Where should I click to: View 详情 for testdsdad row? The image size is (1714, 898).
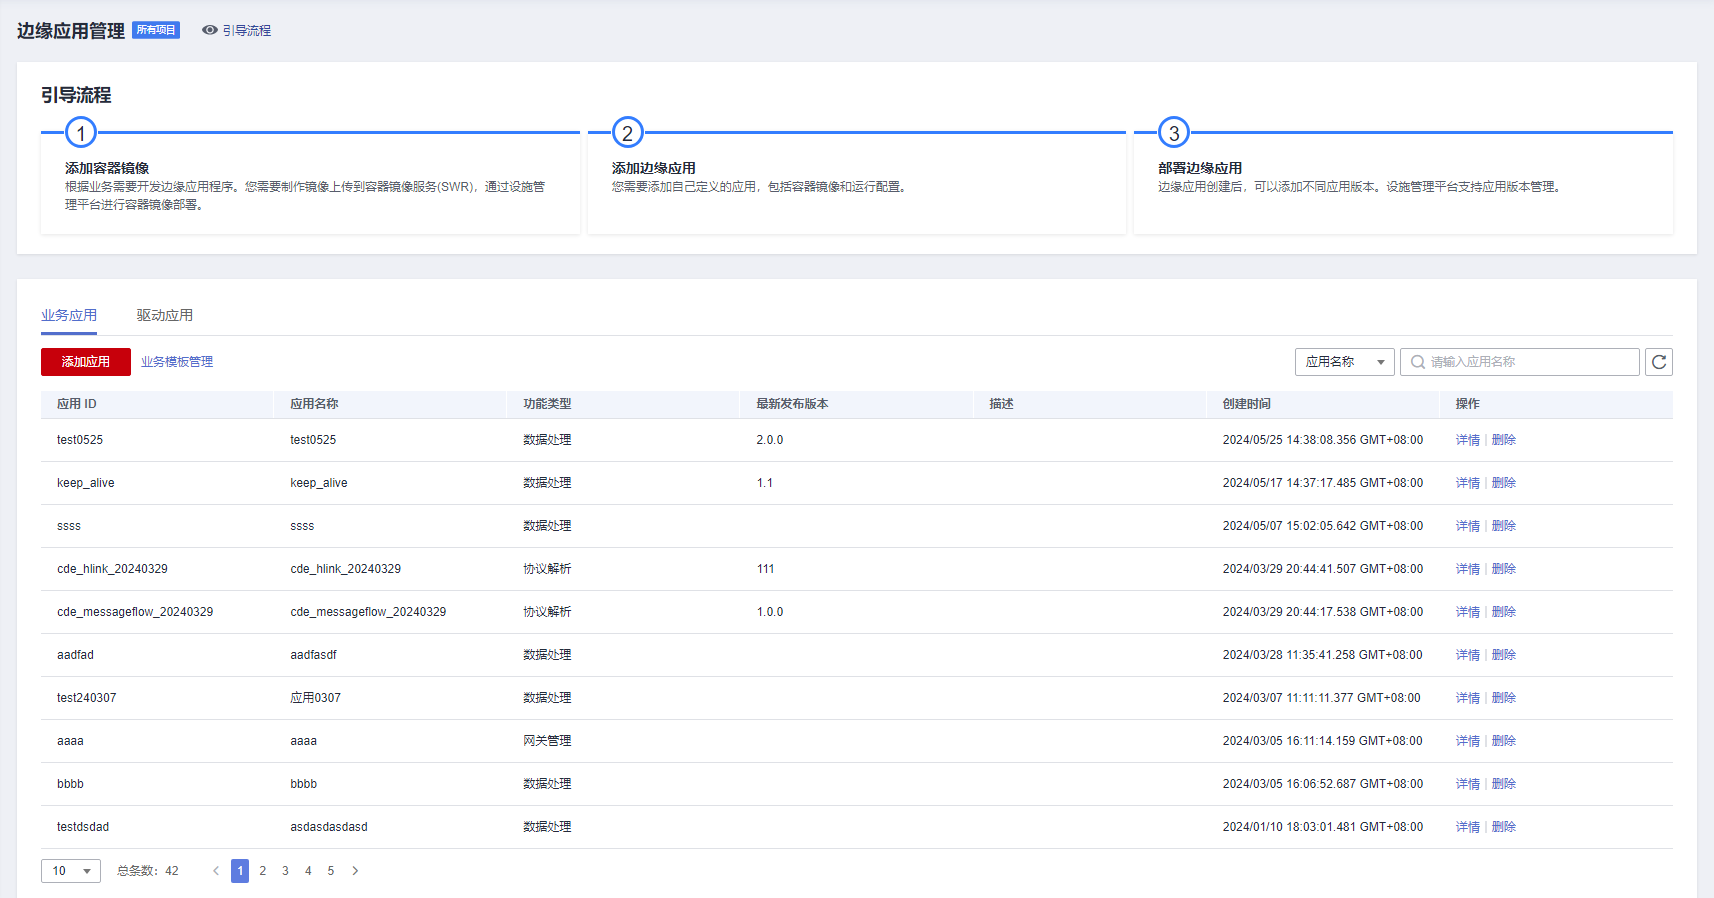click(1467, 827)
